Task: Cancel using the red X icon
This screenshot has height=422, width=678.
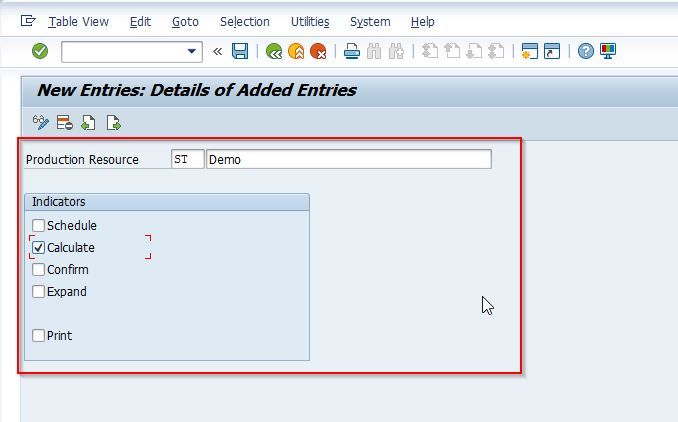Action: point(318,51)
